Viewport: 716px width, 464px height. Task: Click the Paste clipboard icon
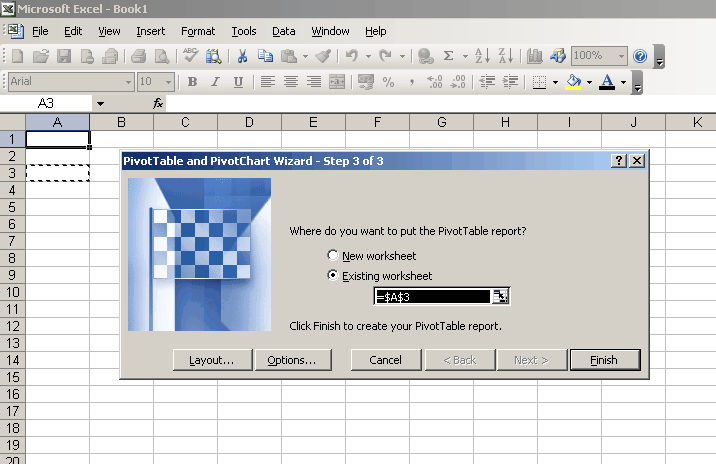[x=289, y=56]
